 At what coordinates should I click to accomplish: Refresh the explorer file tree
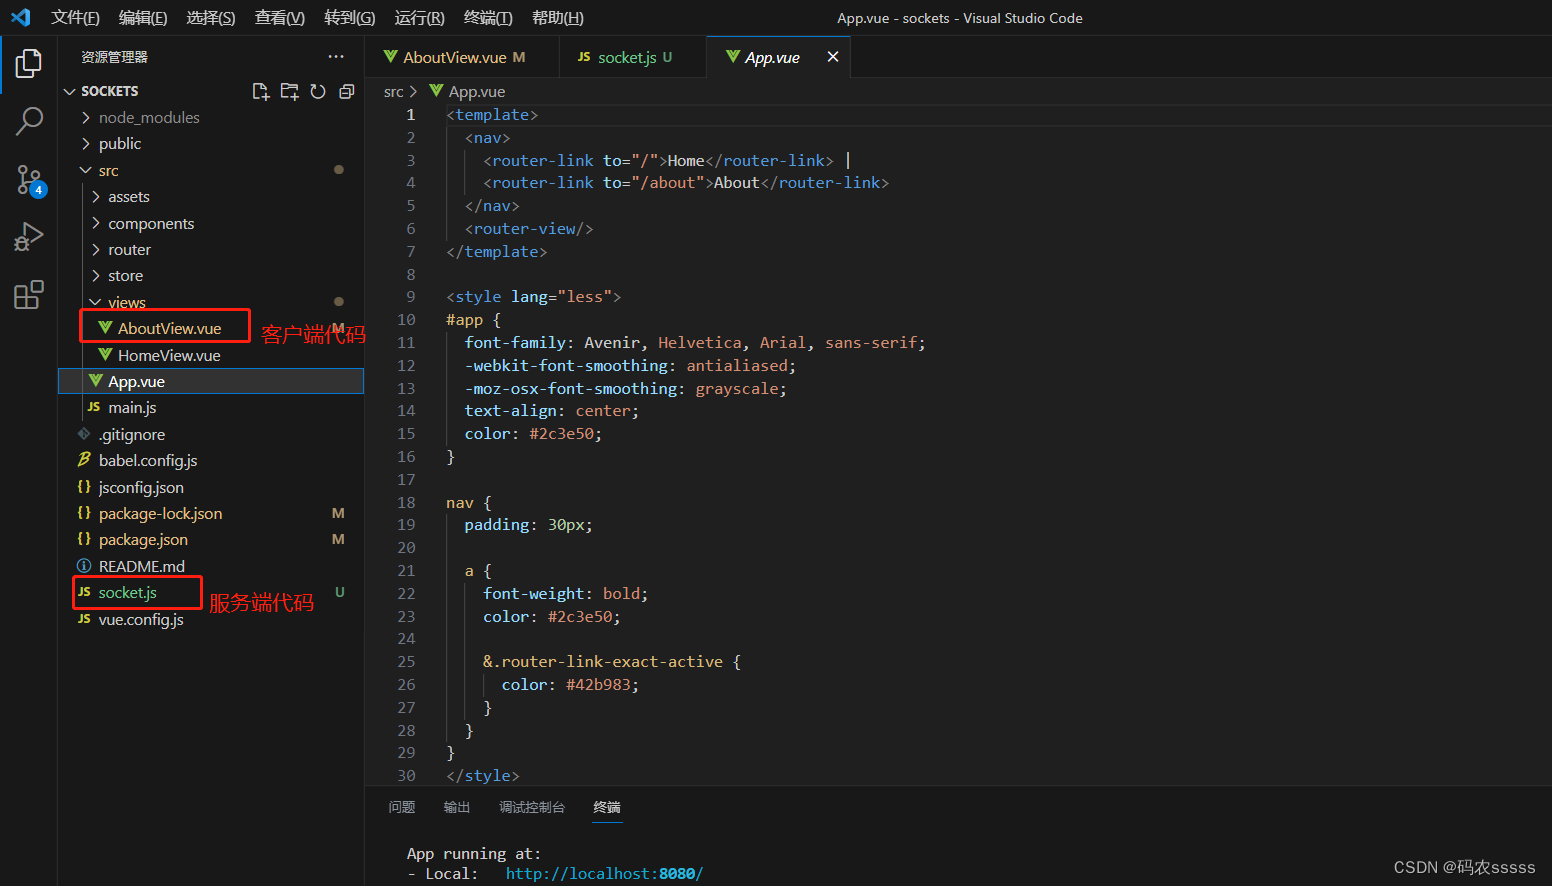pos(318,91)
